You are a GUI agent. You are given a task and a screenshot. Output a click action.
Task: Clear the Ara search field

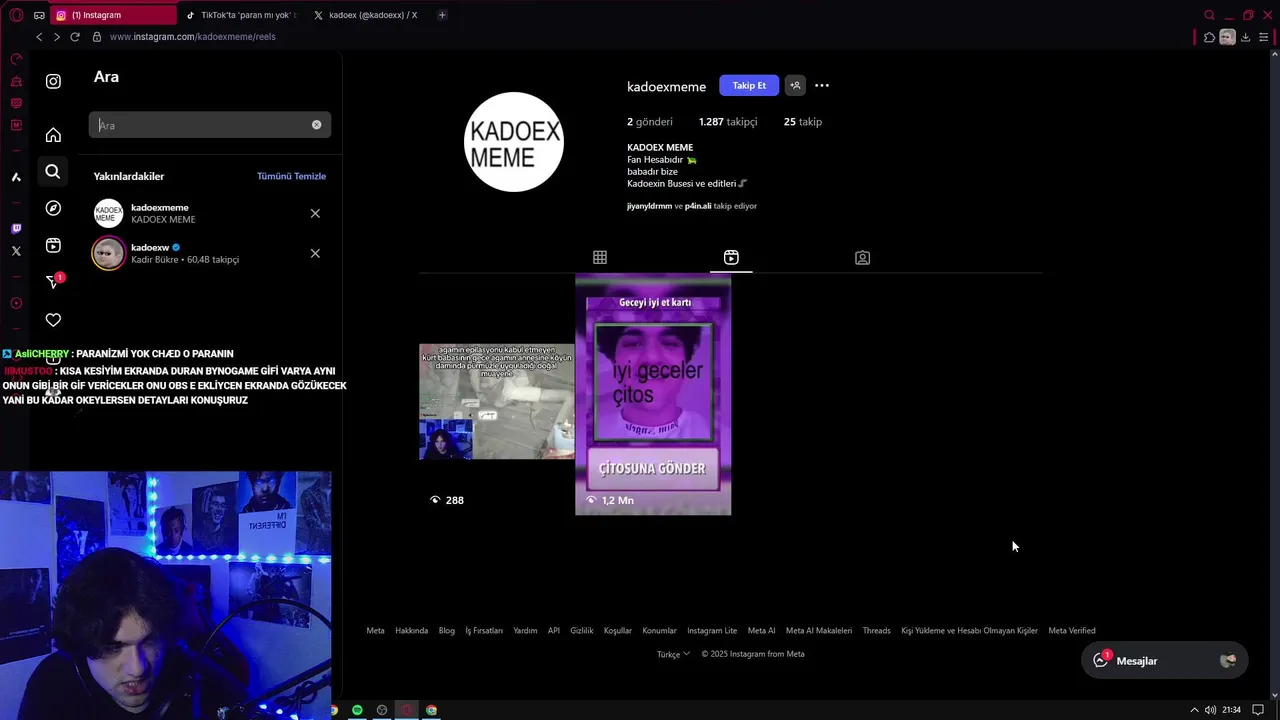(316, 125)
